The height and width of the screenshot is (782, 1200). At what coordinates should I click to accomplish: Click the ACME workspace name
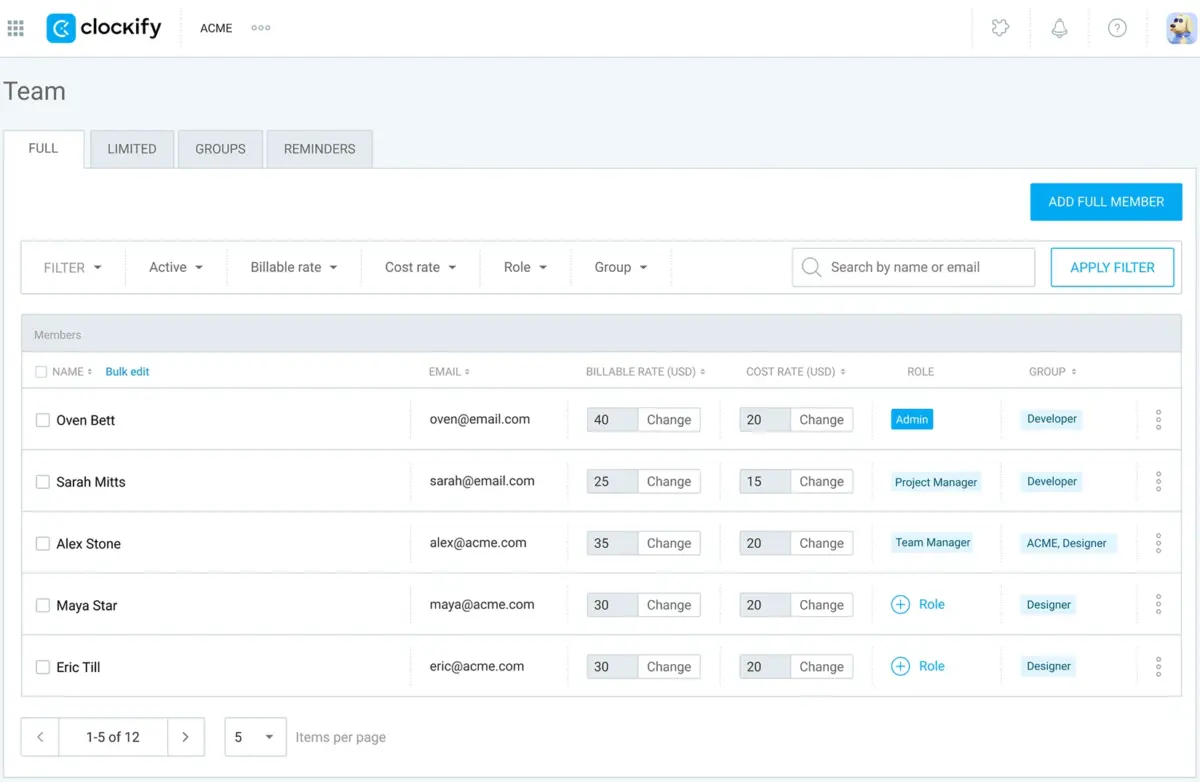coord(216,28)
